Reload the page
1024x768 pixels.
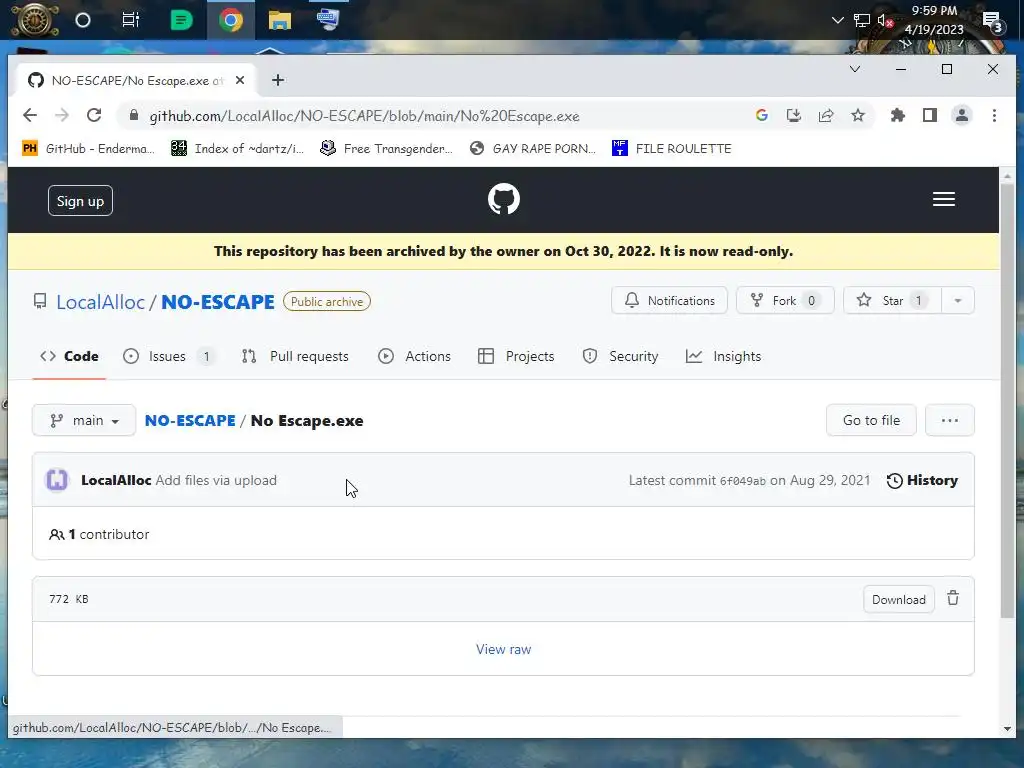coord(94,116)
